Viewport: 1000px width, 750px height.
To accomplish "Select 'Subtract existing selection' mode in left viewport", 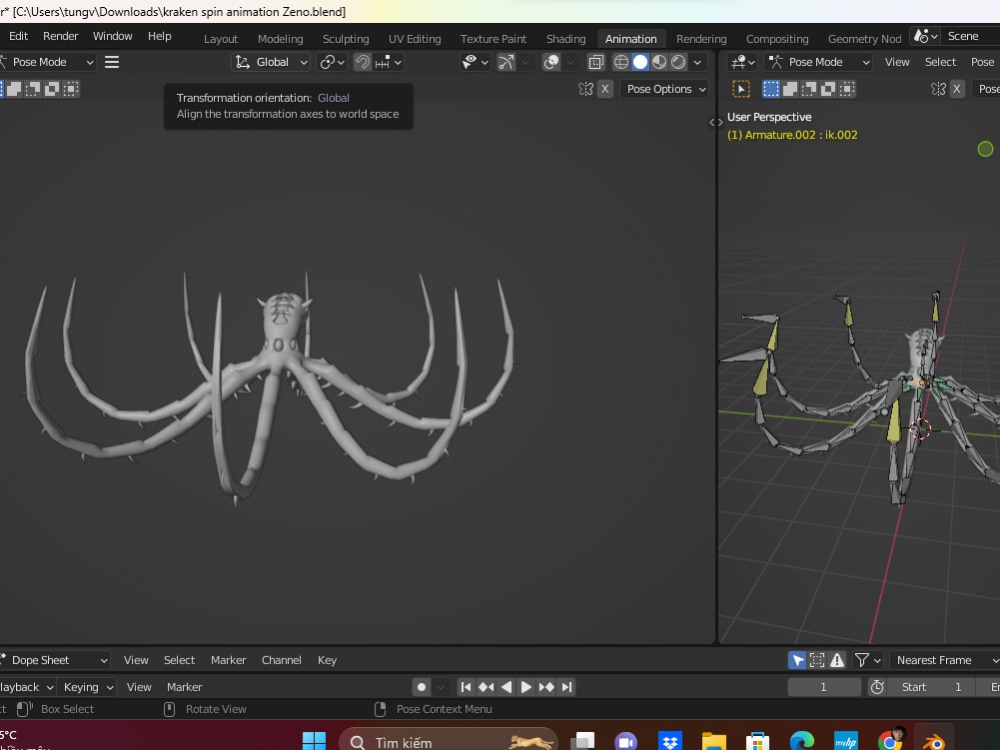I will pos(33,89).
